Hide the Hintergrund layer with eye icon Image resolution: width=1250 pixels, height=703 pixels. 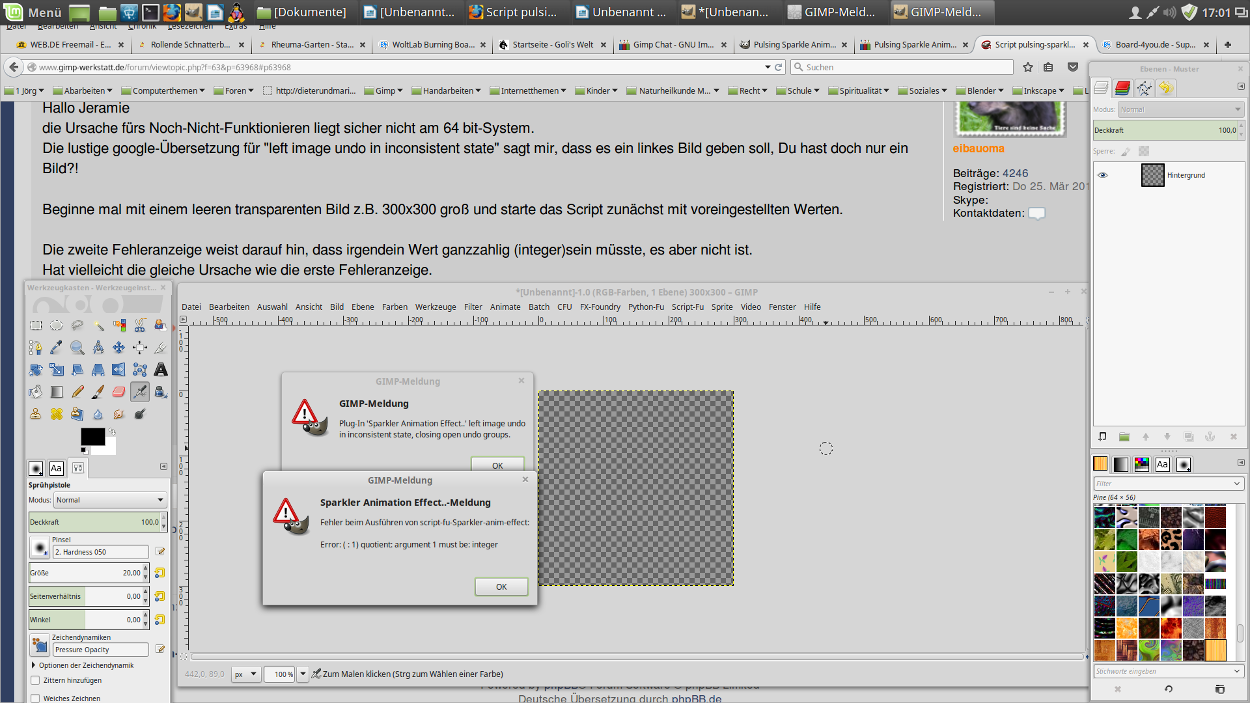(1103, 175)
